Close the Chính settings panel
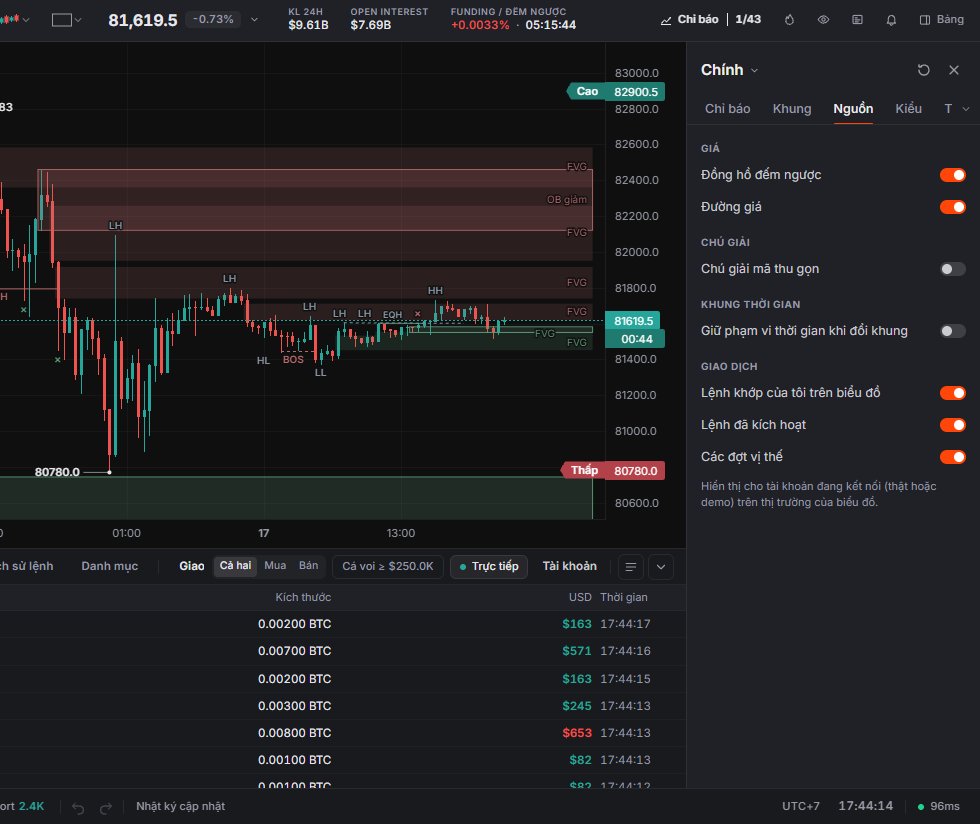980x824 pixels. pos(954,70)
